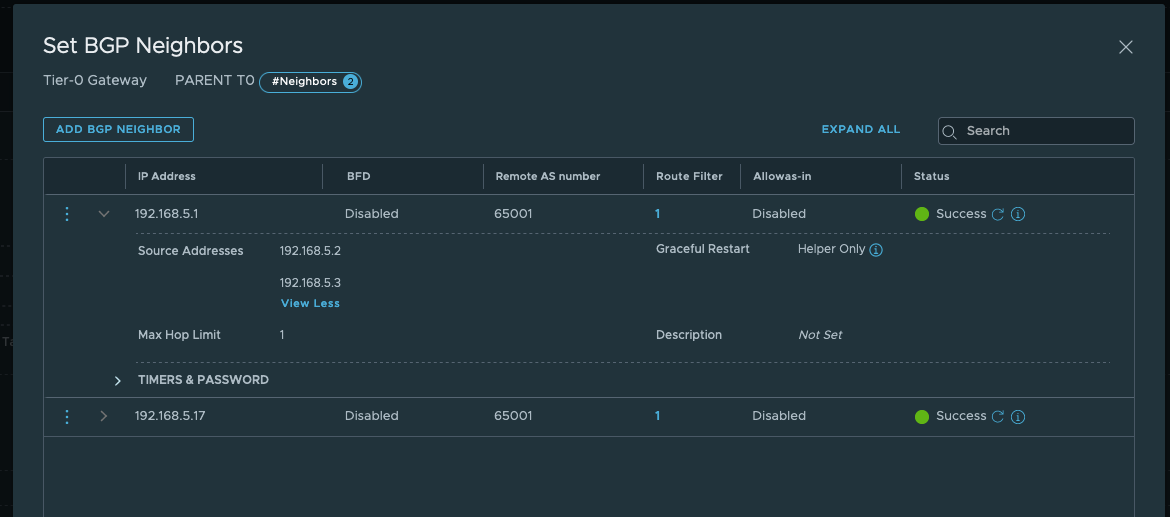
Task: Close the Set BGP Neighbors dialog
Action: [1125, 47]
